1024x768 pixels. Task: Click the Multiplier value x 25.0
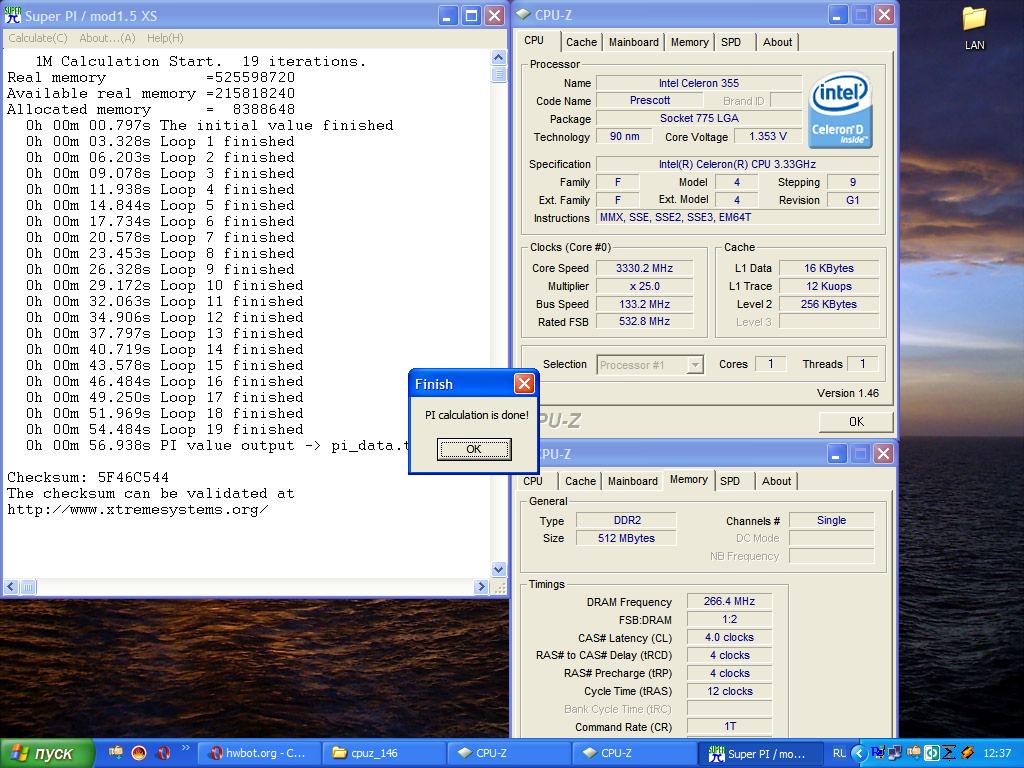coord(644,287)
